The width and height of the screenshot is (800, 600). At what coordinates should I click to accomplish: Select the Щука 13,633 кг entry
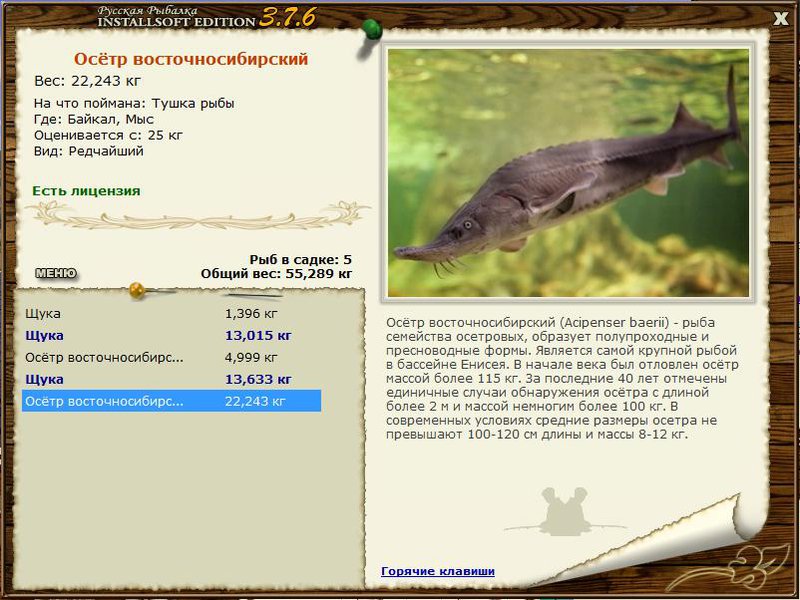pos(171,379)
